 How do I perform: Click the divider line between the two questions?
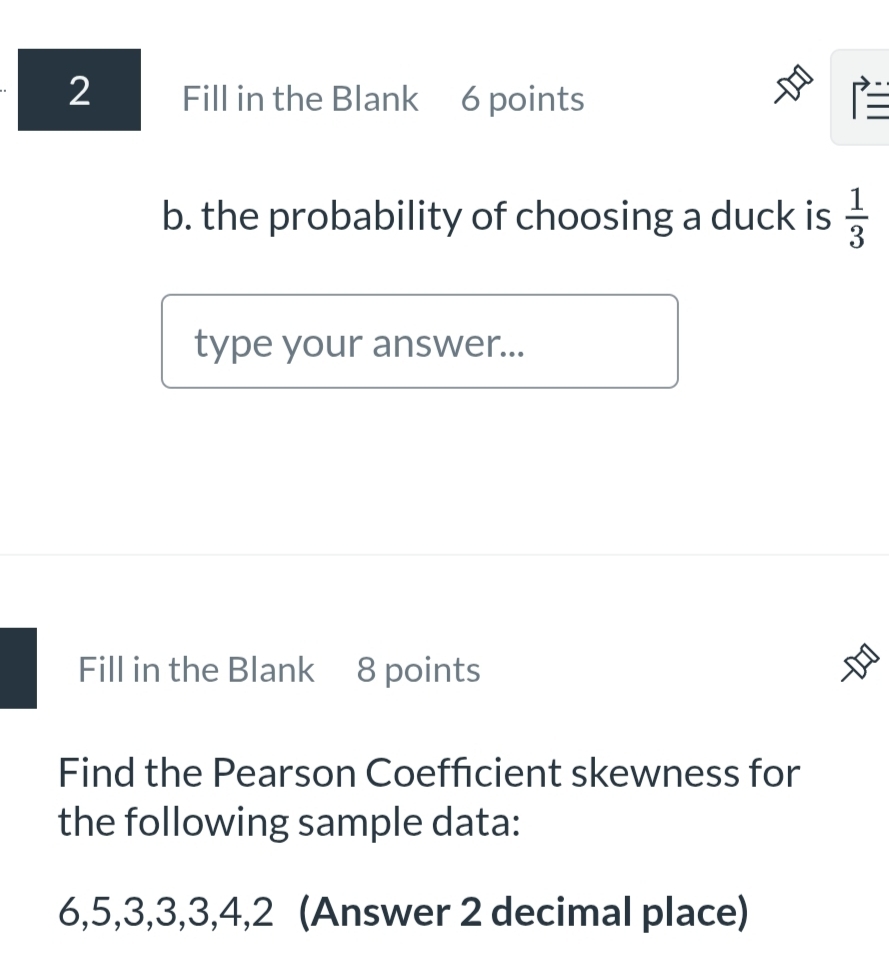[x=444, y=555]
